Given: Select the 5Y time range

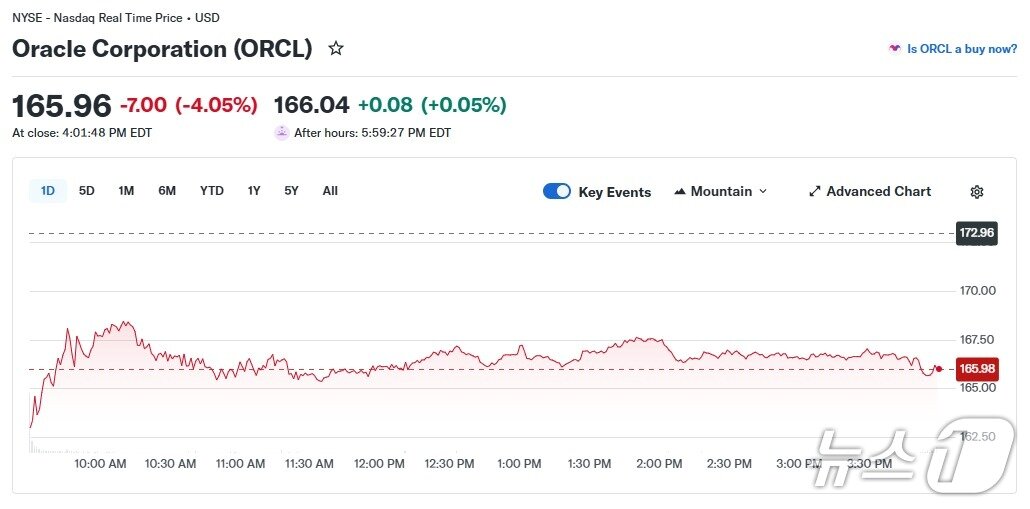Looking at the screenshot, I should click(291, 190).
